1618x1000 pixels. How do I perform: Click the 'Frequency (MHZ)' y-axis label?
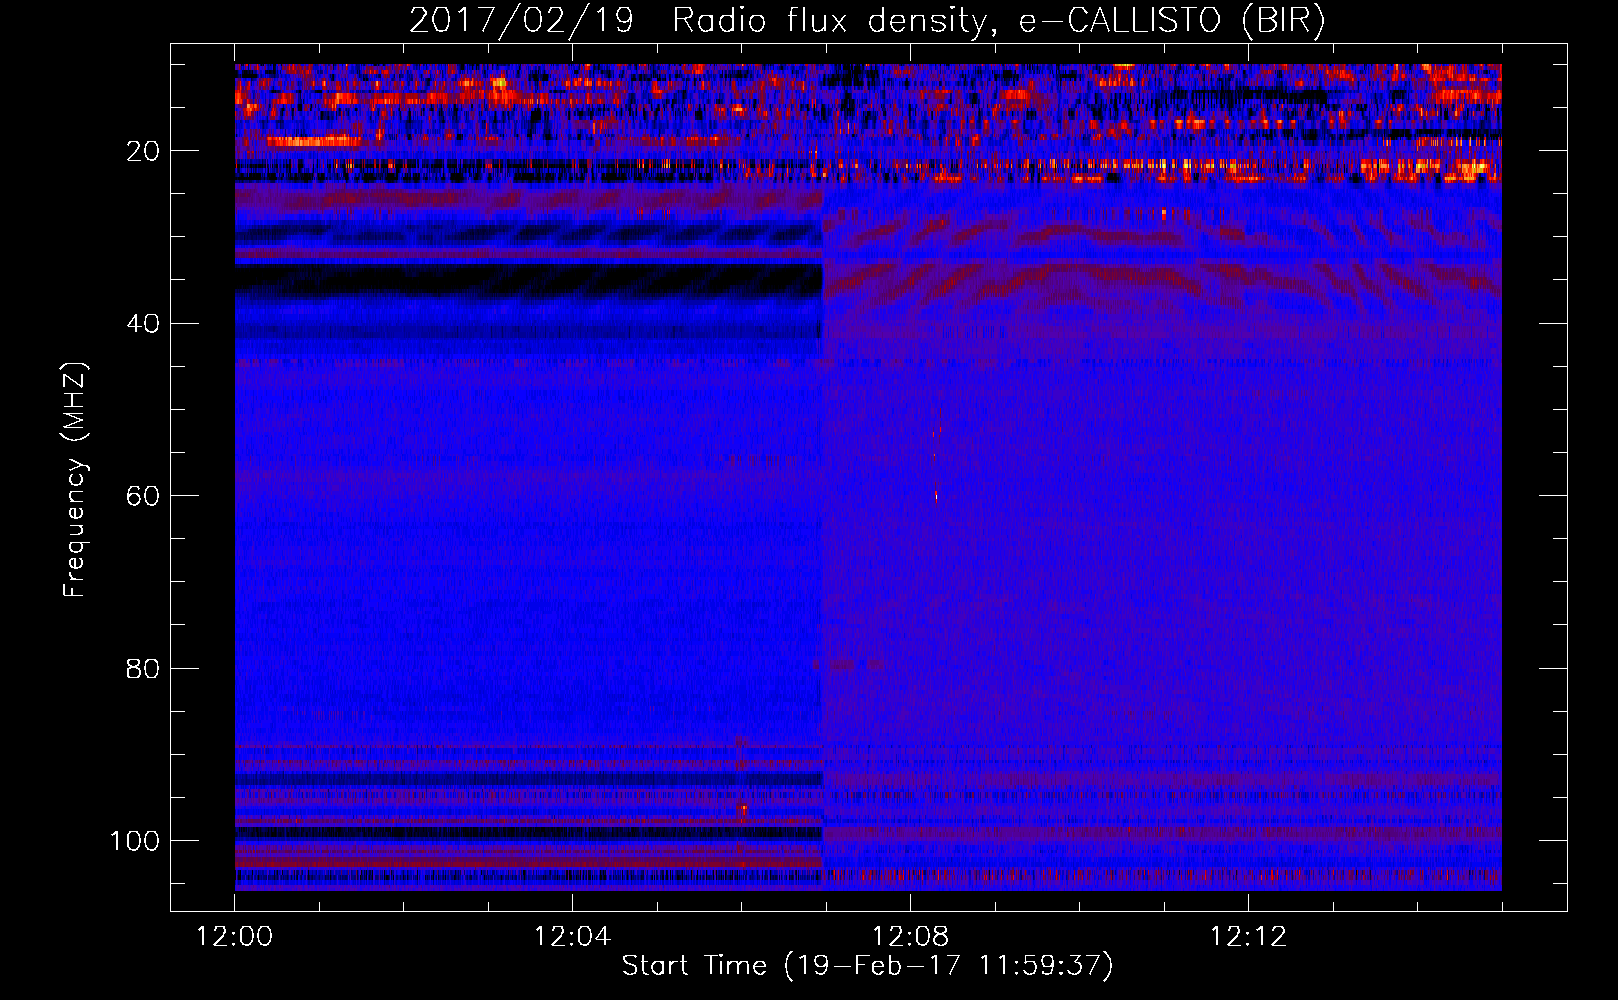tap(75, 480)
